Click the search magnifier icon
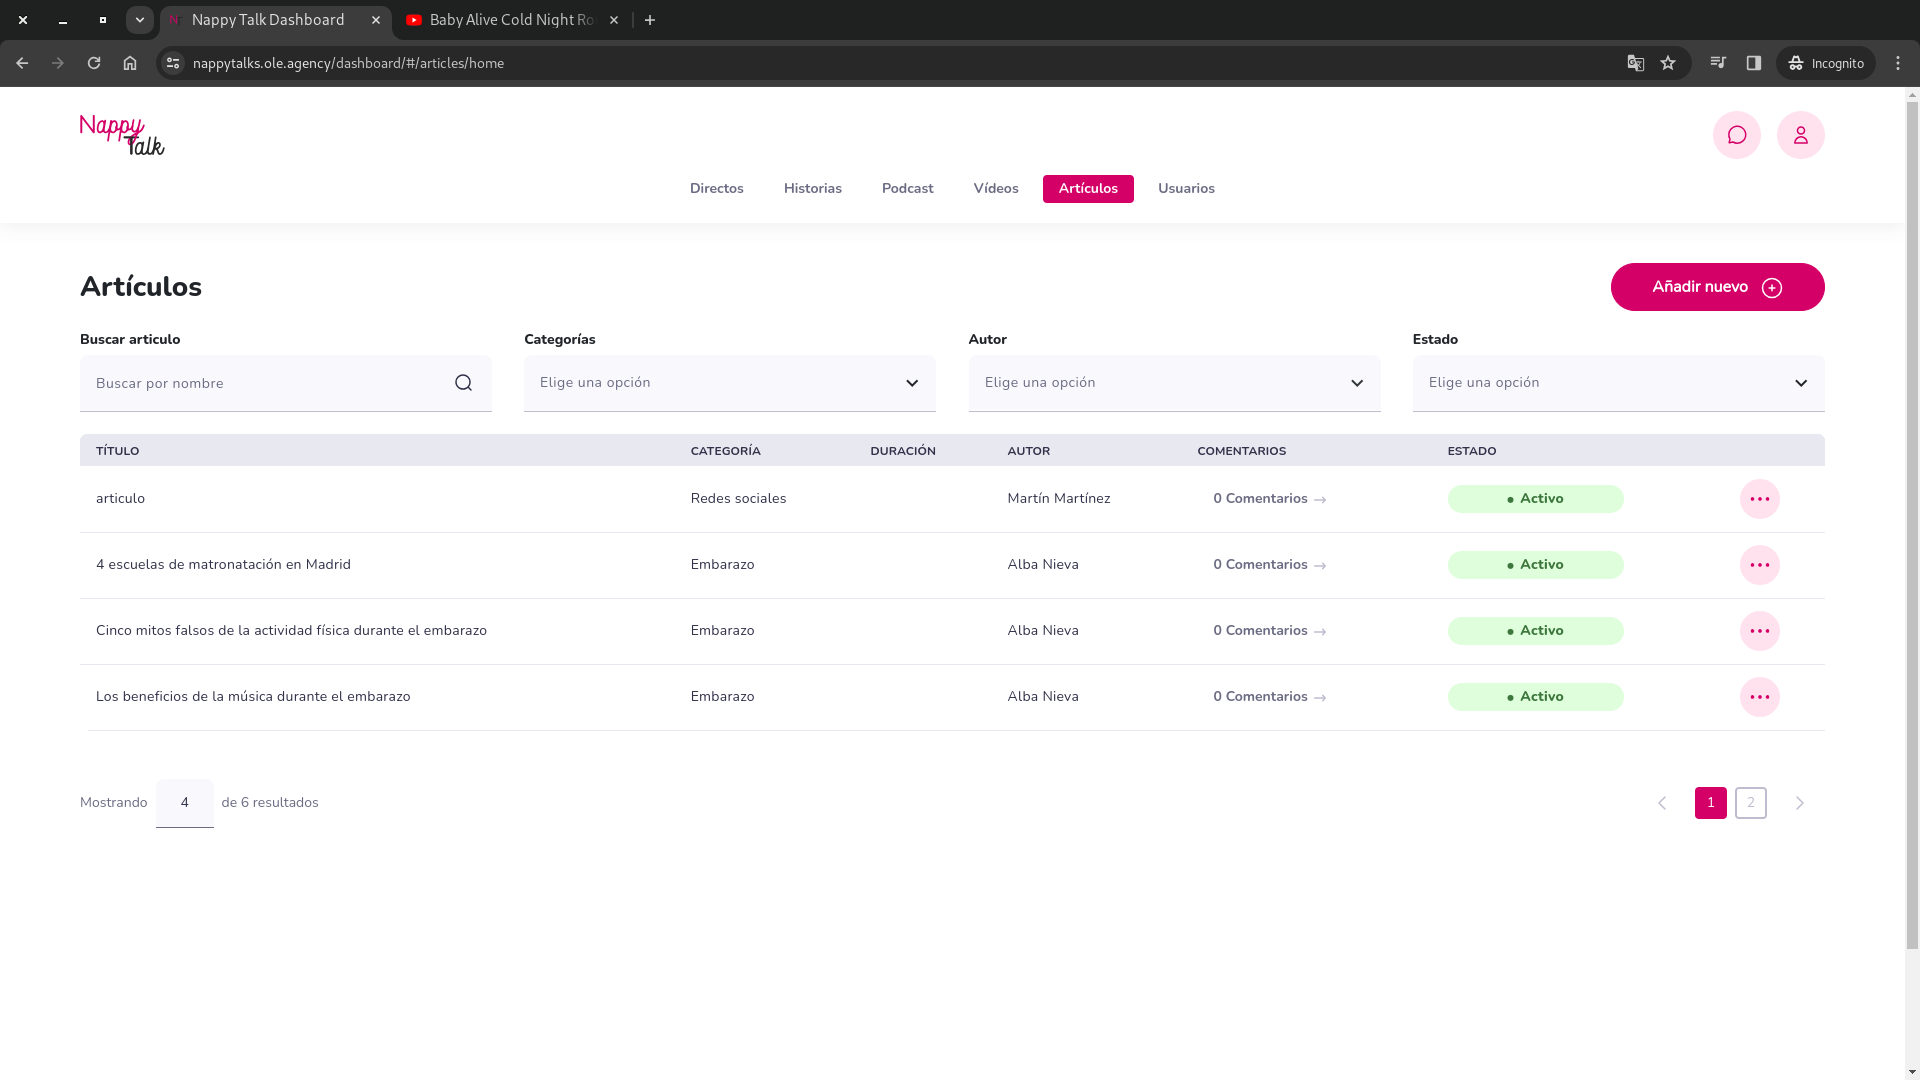Viewport: 1920px width, 1080px height. (x=463, y=383)
